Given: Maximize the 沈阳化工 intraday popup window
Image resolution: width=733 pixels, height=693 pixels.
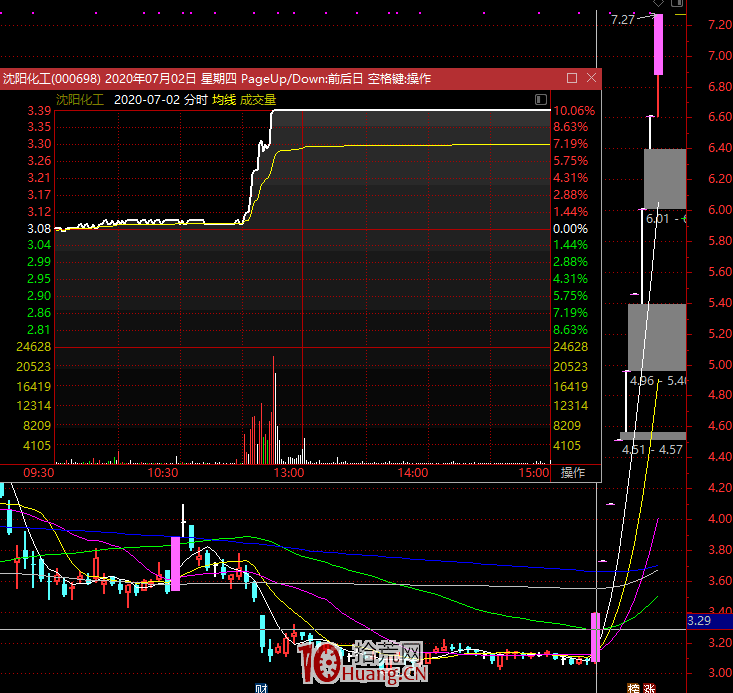Looking at the screenshot, I should click(x=572, y=78).
